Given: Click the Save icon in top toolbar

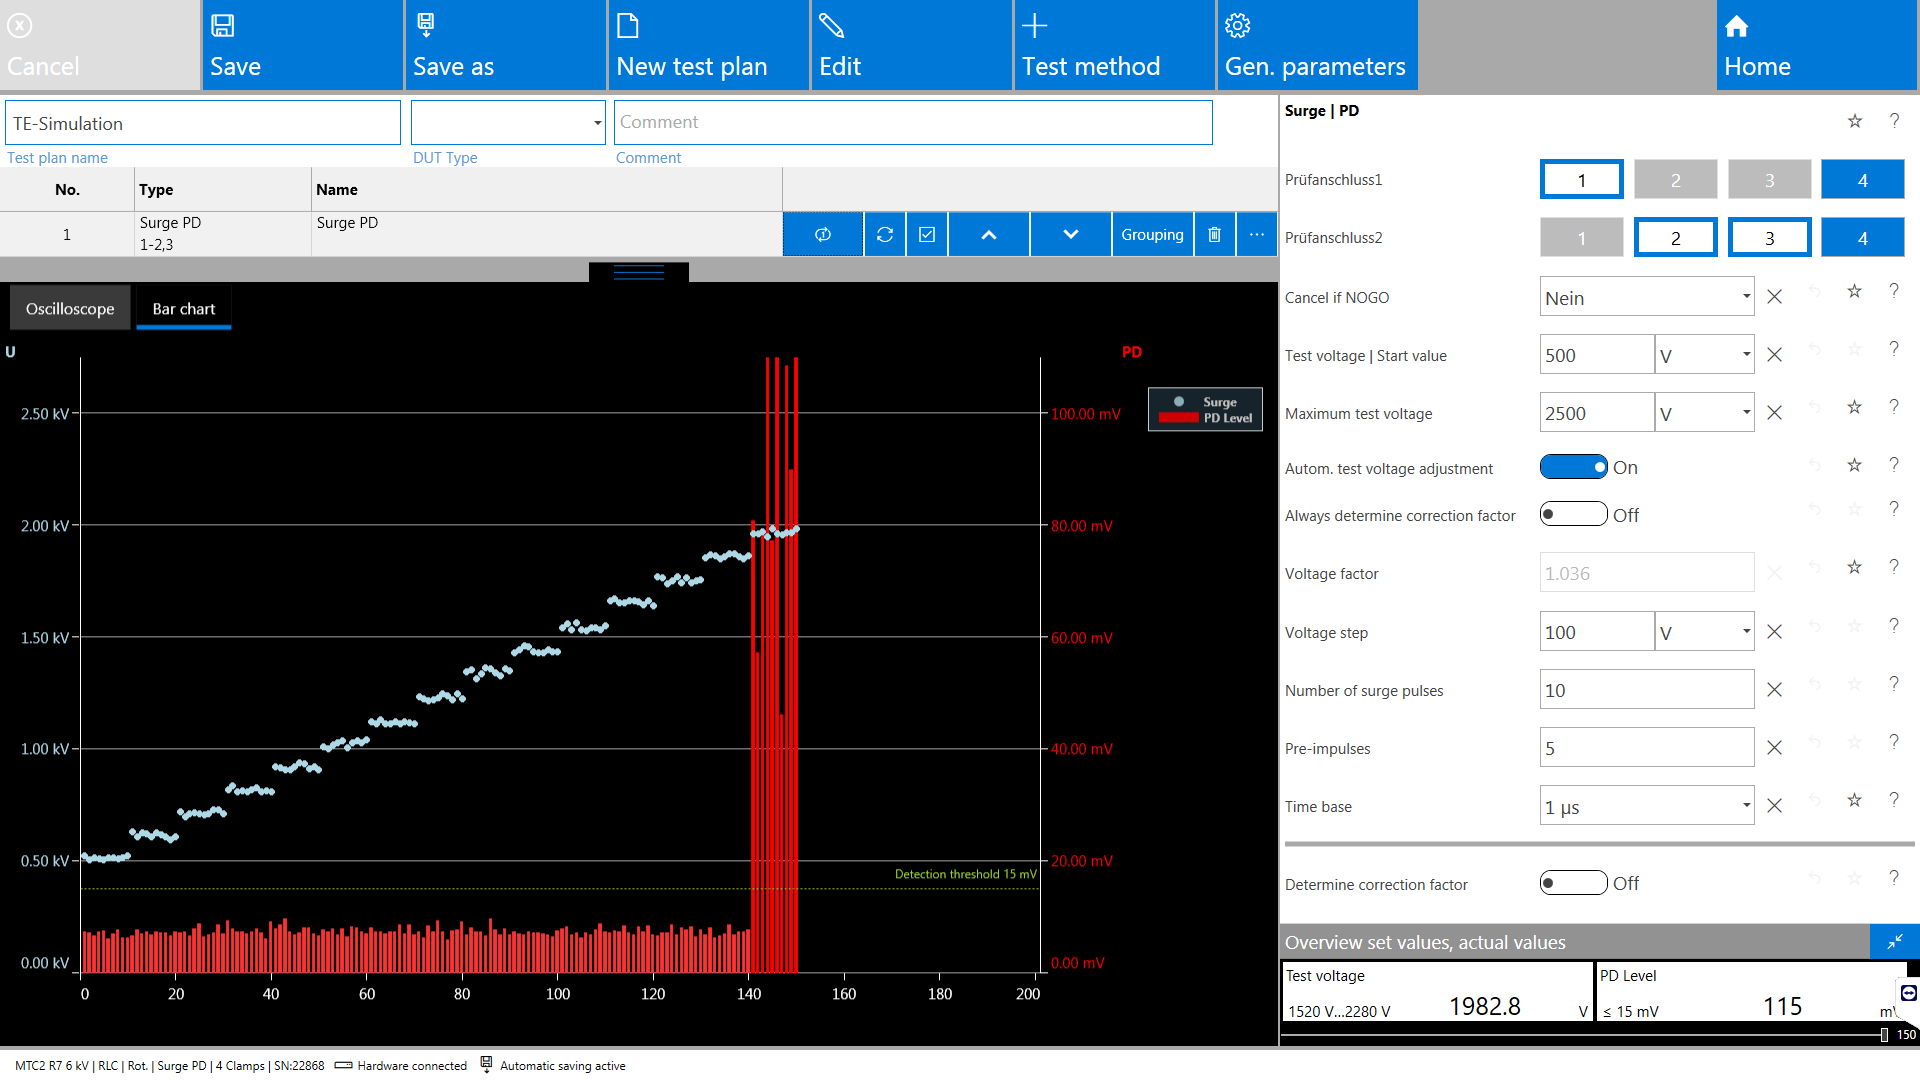Looking at the screenshot, I should 223,26.
